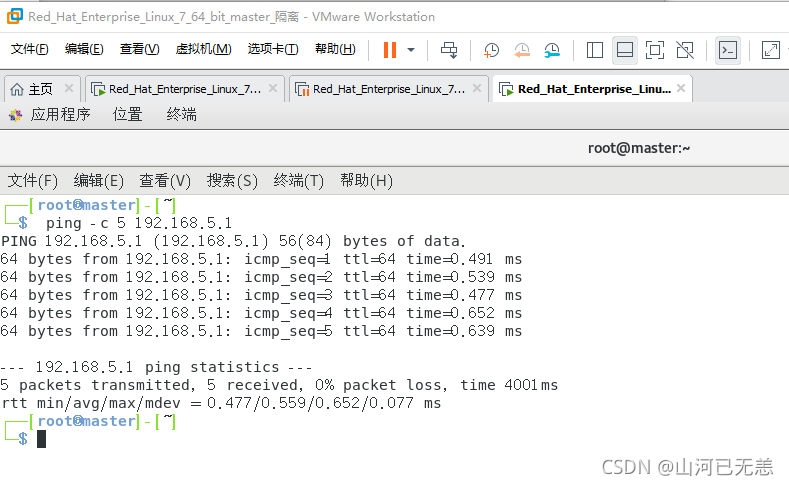This screenshot has width=789, height=485.
Task: Send Ctrl+Alt+Del to the virtual machine
Action: (449, 50)
